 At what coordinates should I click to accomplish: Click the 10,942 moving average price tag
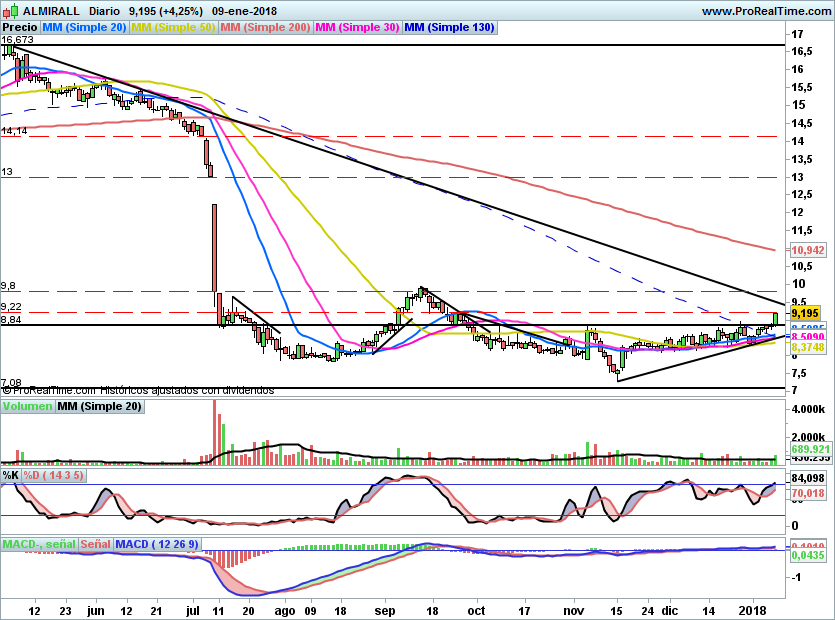pyautogui.click(x=806, y=249)
